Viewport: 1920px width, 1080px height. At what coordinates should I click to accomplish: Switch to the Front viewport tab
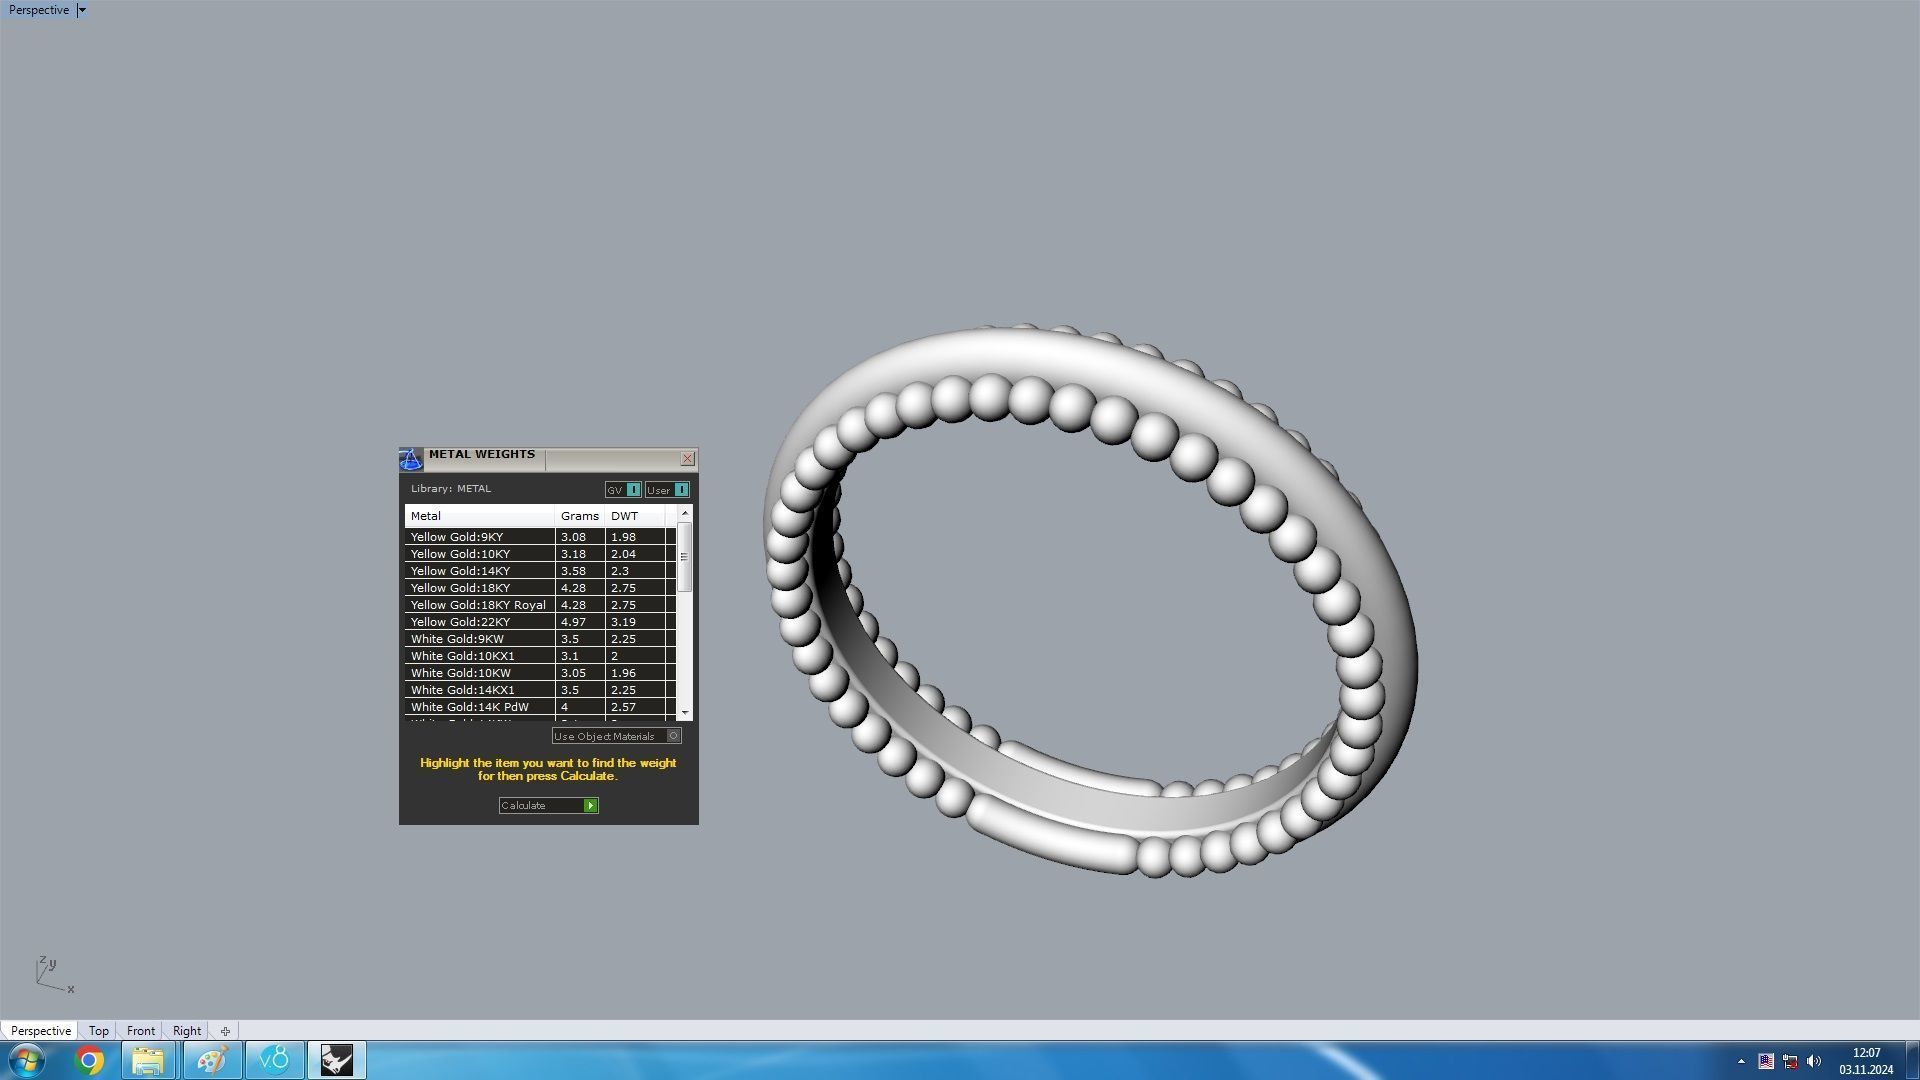coord(140,1031)
